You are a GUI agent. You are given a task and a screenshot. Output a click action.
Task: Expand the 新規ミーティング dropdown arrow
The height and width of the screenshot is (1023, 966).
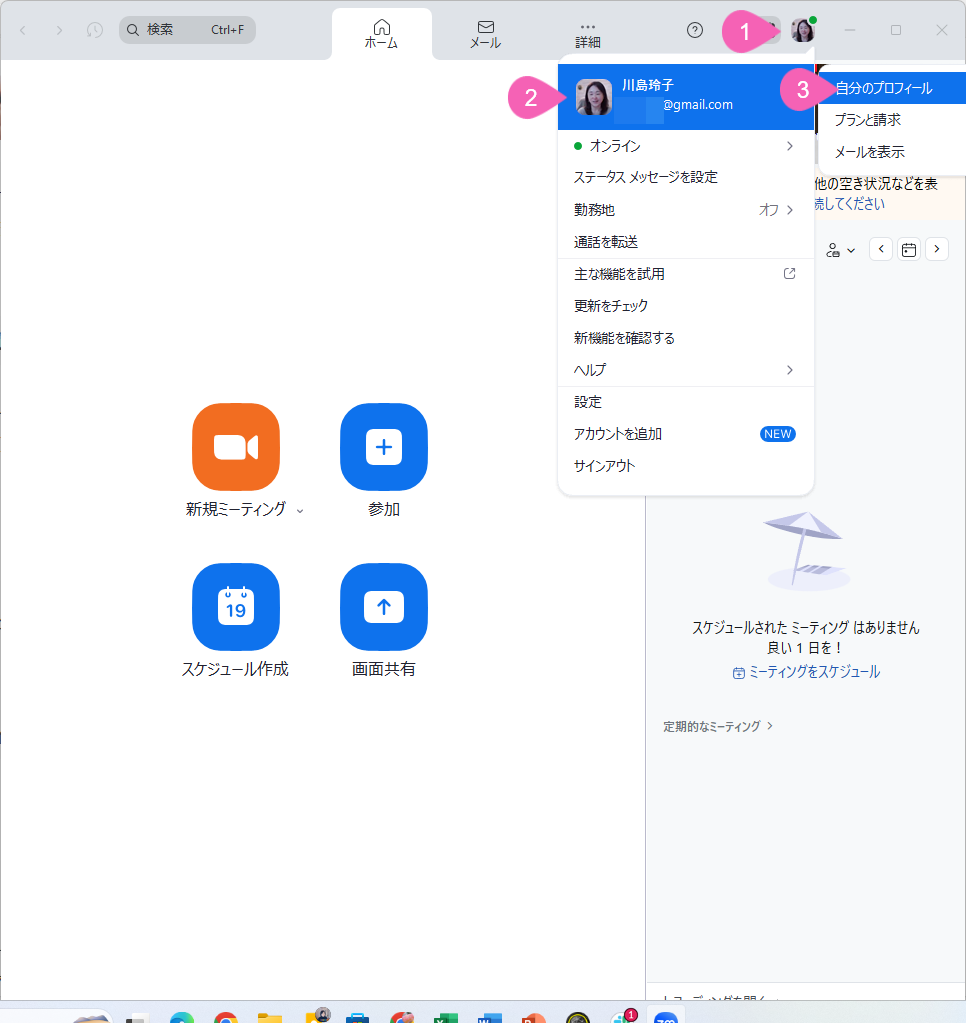point(300,511)
